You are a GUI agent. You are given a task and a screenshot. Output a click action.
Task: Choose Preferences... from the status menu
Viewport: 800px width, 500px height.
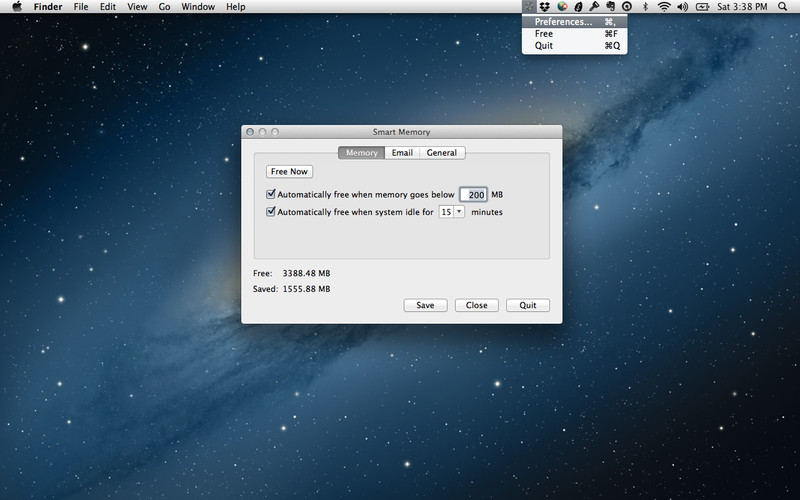coord(574,22)
